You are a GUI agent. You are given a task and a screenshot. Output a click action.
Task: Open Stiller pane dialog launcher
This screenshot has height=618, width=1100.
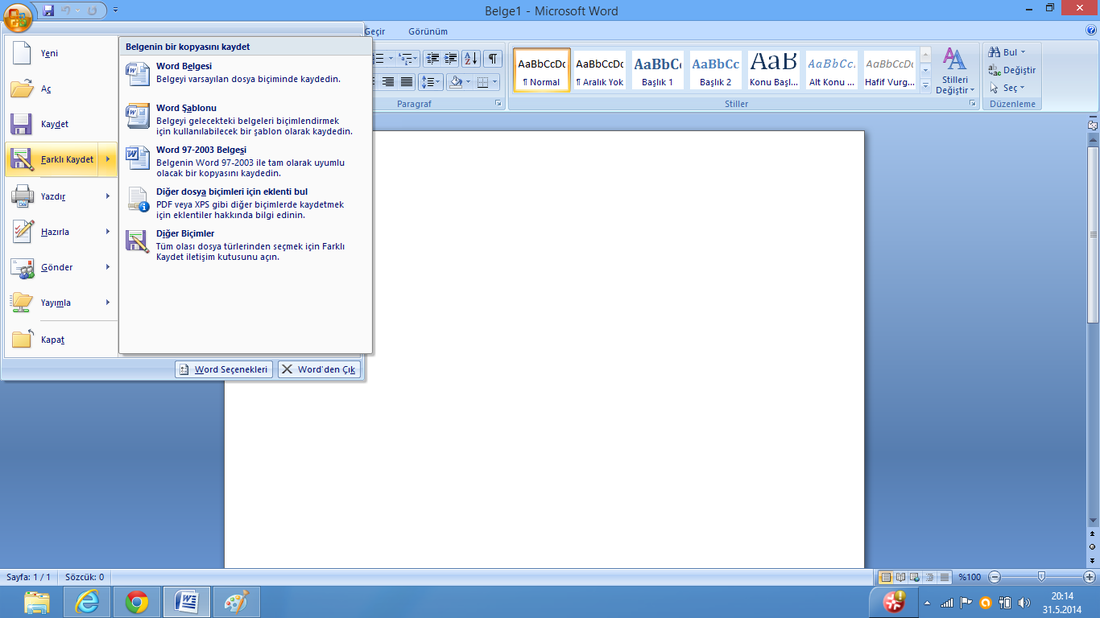973,104
